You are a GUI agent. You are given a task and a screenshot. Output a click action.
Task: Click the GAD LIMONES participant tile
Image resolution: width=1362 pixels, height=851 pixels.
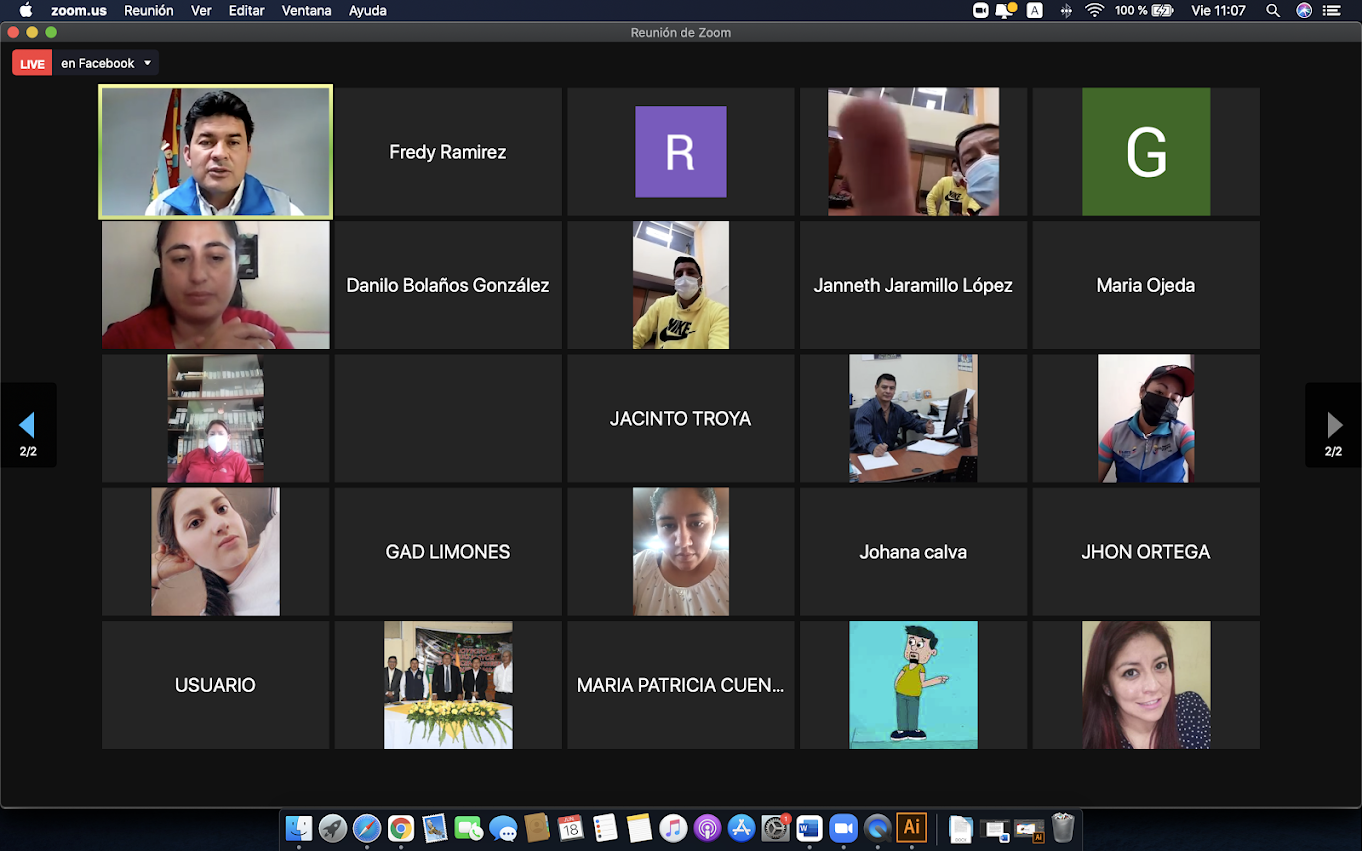click(x=448, y=552)
